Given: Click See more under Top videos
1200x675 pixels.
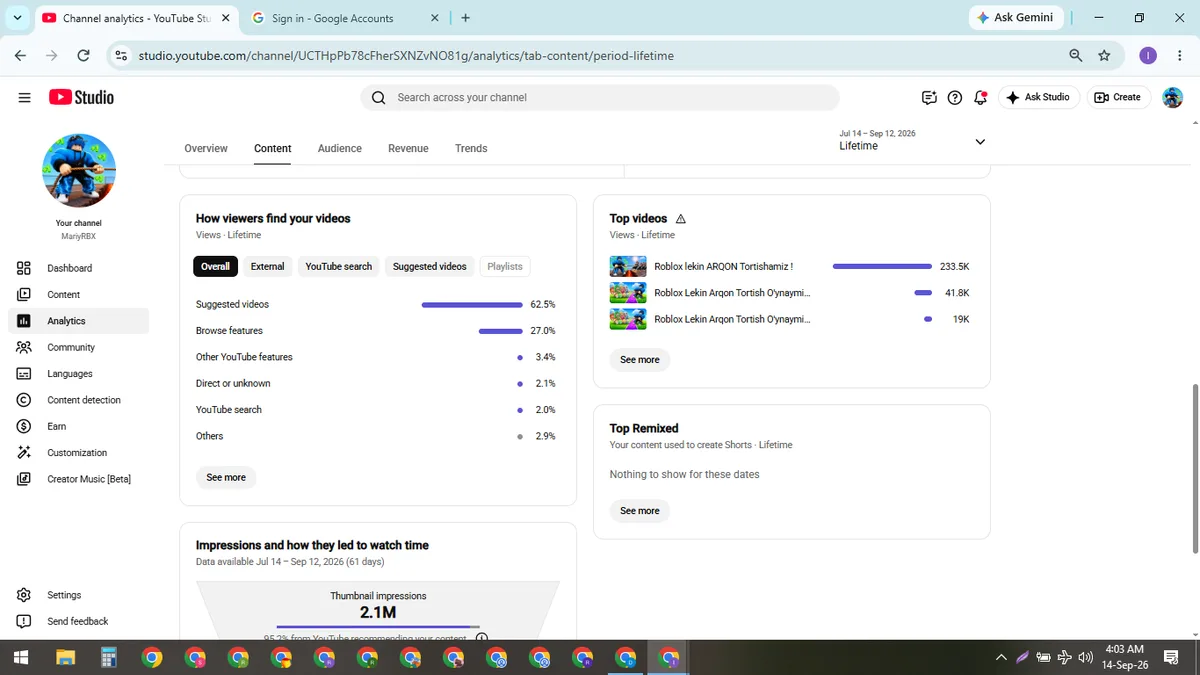Looking at the screenshot, I should 640,359.
